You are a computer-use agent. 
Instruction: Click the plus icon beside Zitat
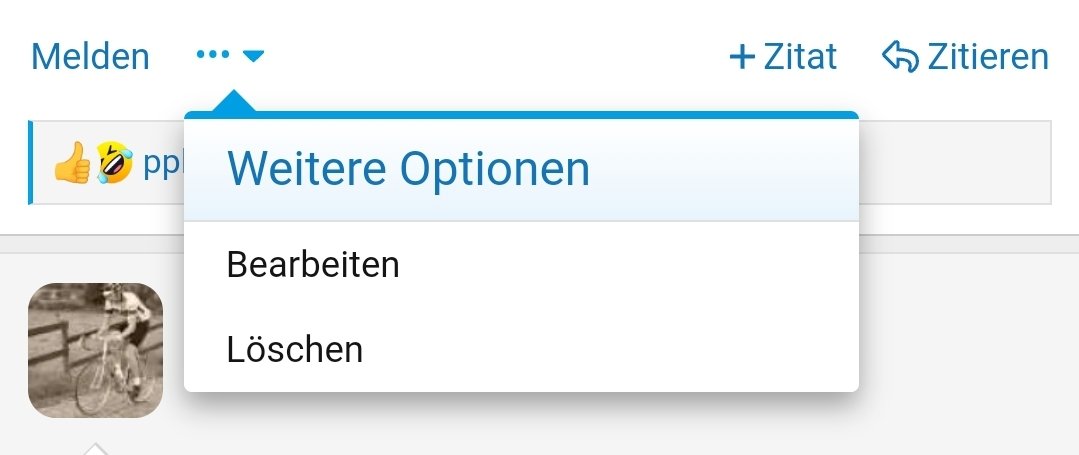point(741,57)
